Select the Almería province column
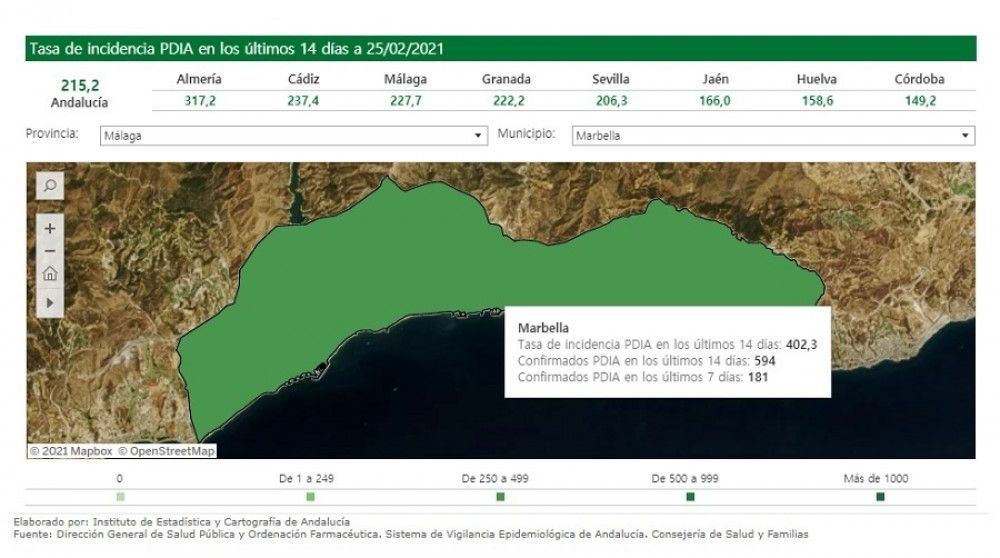This screenshot has width=1000, height=558. 199,79
